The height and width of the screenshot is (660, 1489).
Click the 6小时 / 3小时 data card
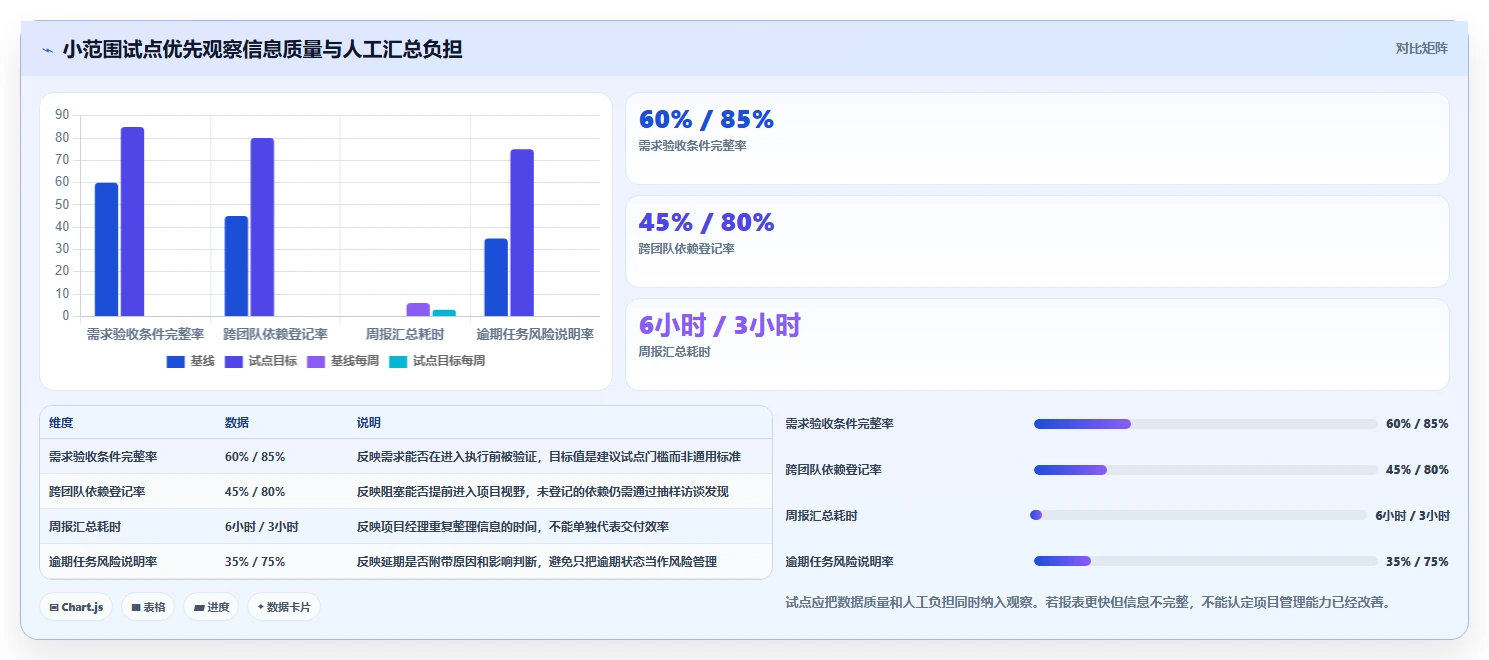(1037, 344)
